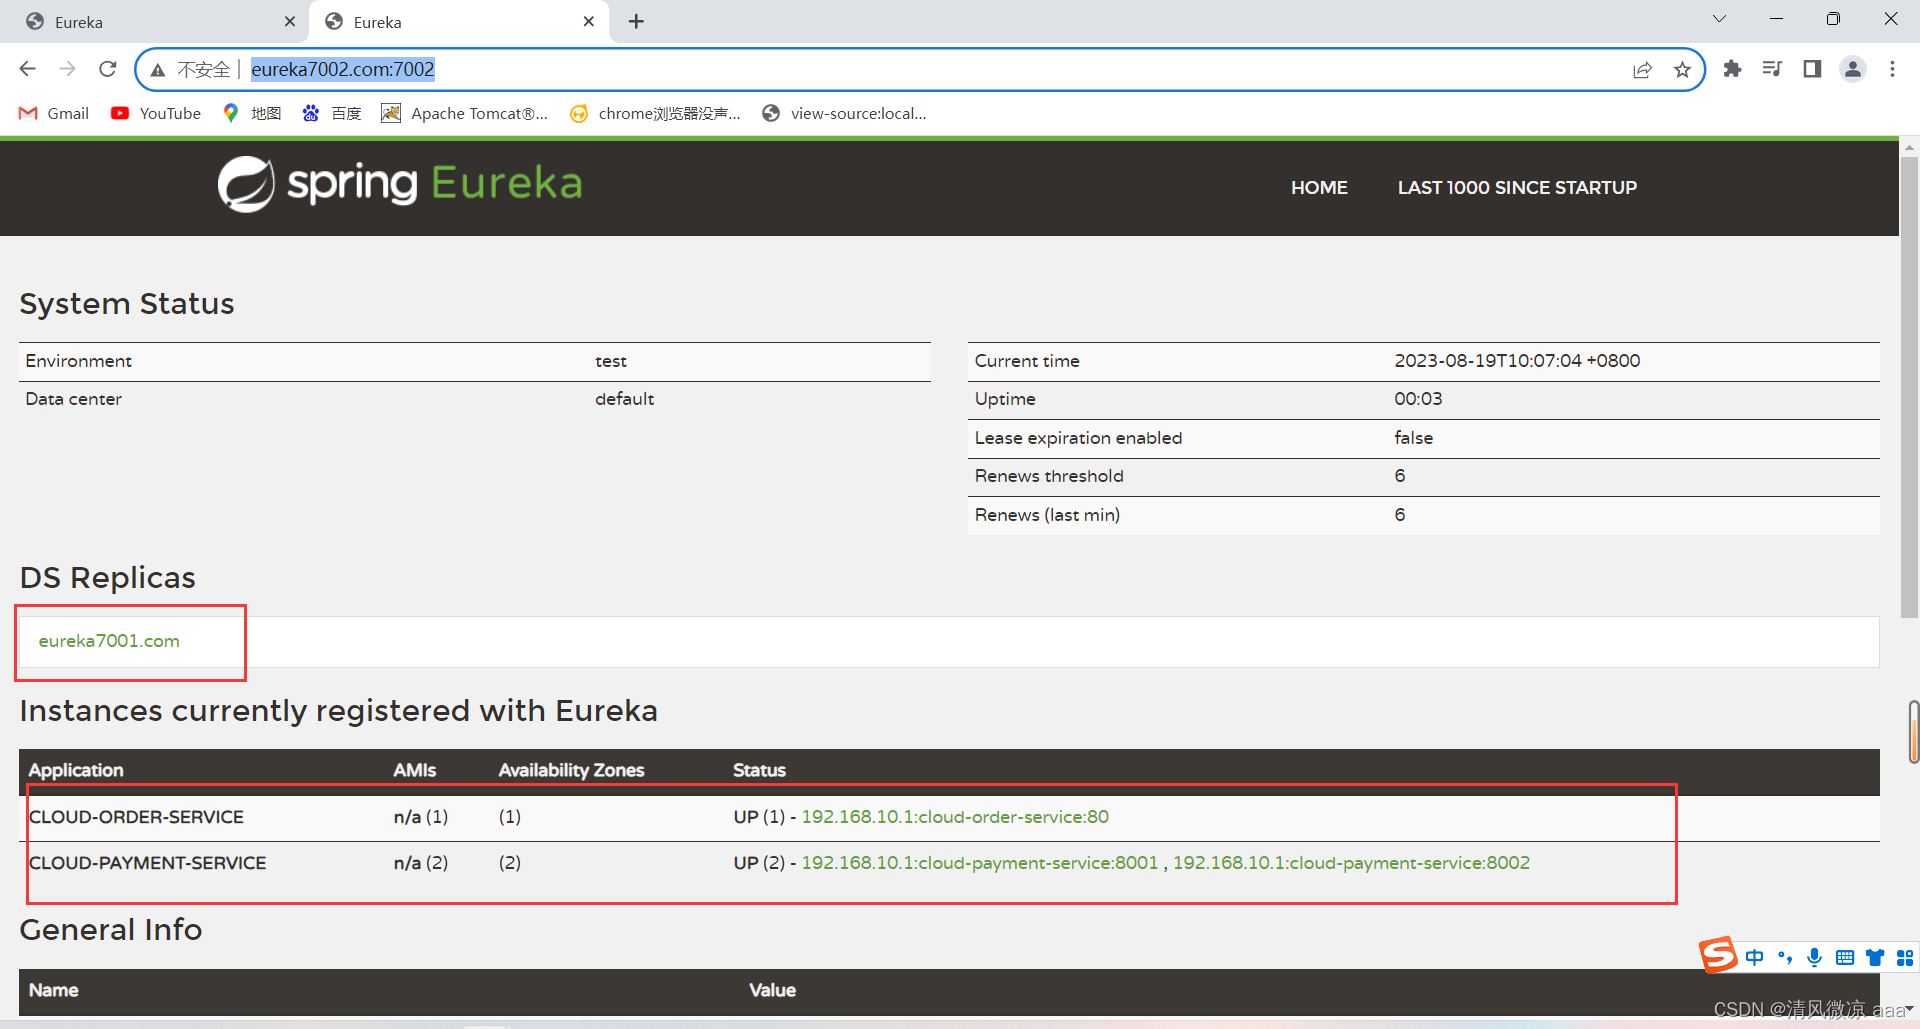This screenshot has width=1920, height=1029.
Task: Select the CLOUD-PAYMENT-SERVICE application name
Action: click(147, 863)
